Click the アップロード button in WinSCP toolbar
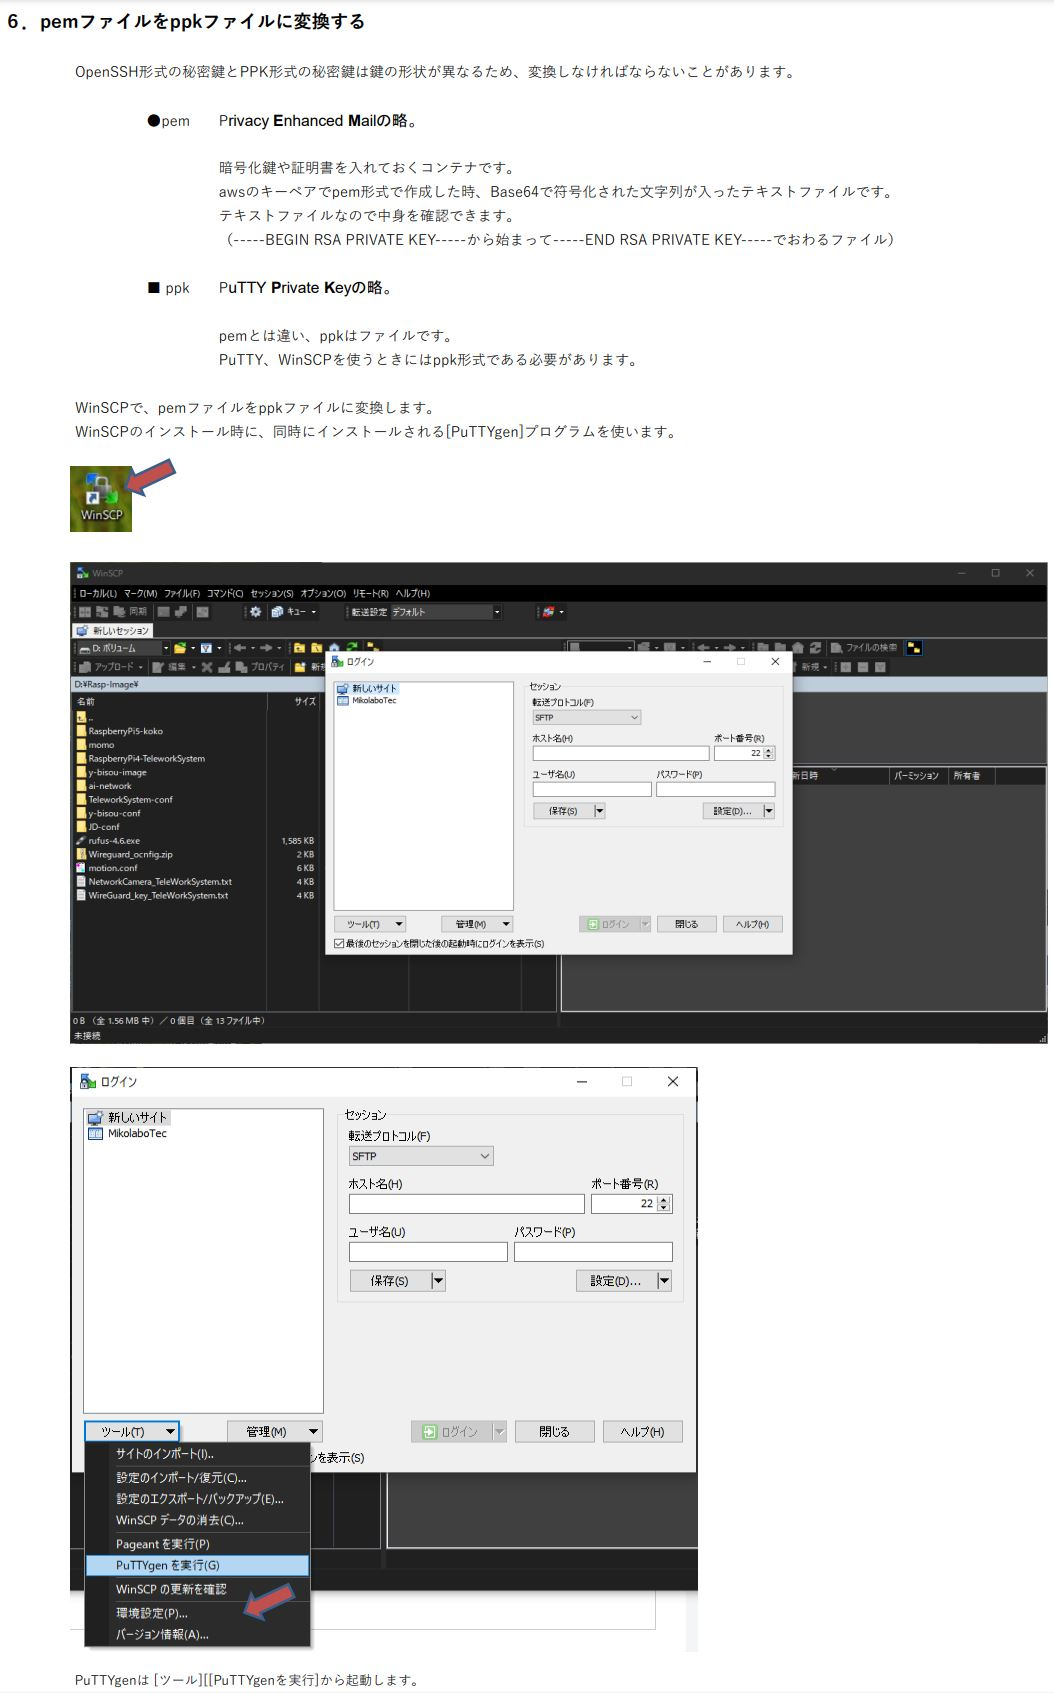This screenshot has height=1693, width=1054. point(111,667)
